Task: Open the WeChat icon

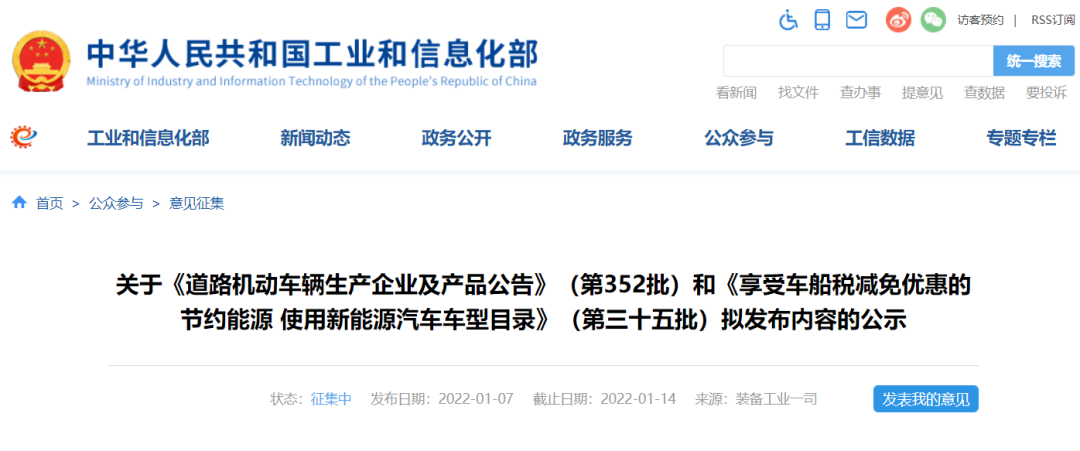Action: (x=933, y=19)
